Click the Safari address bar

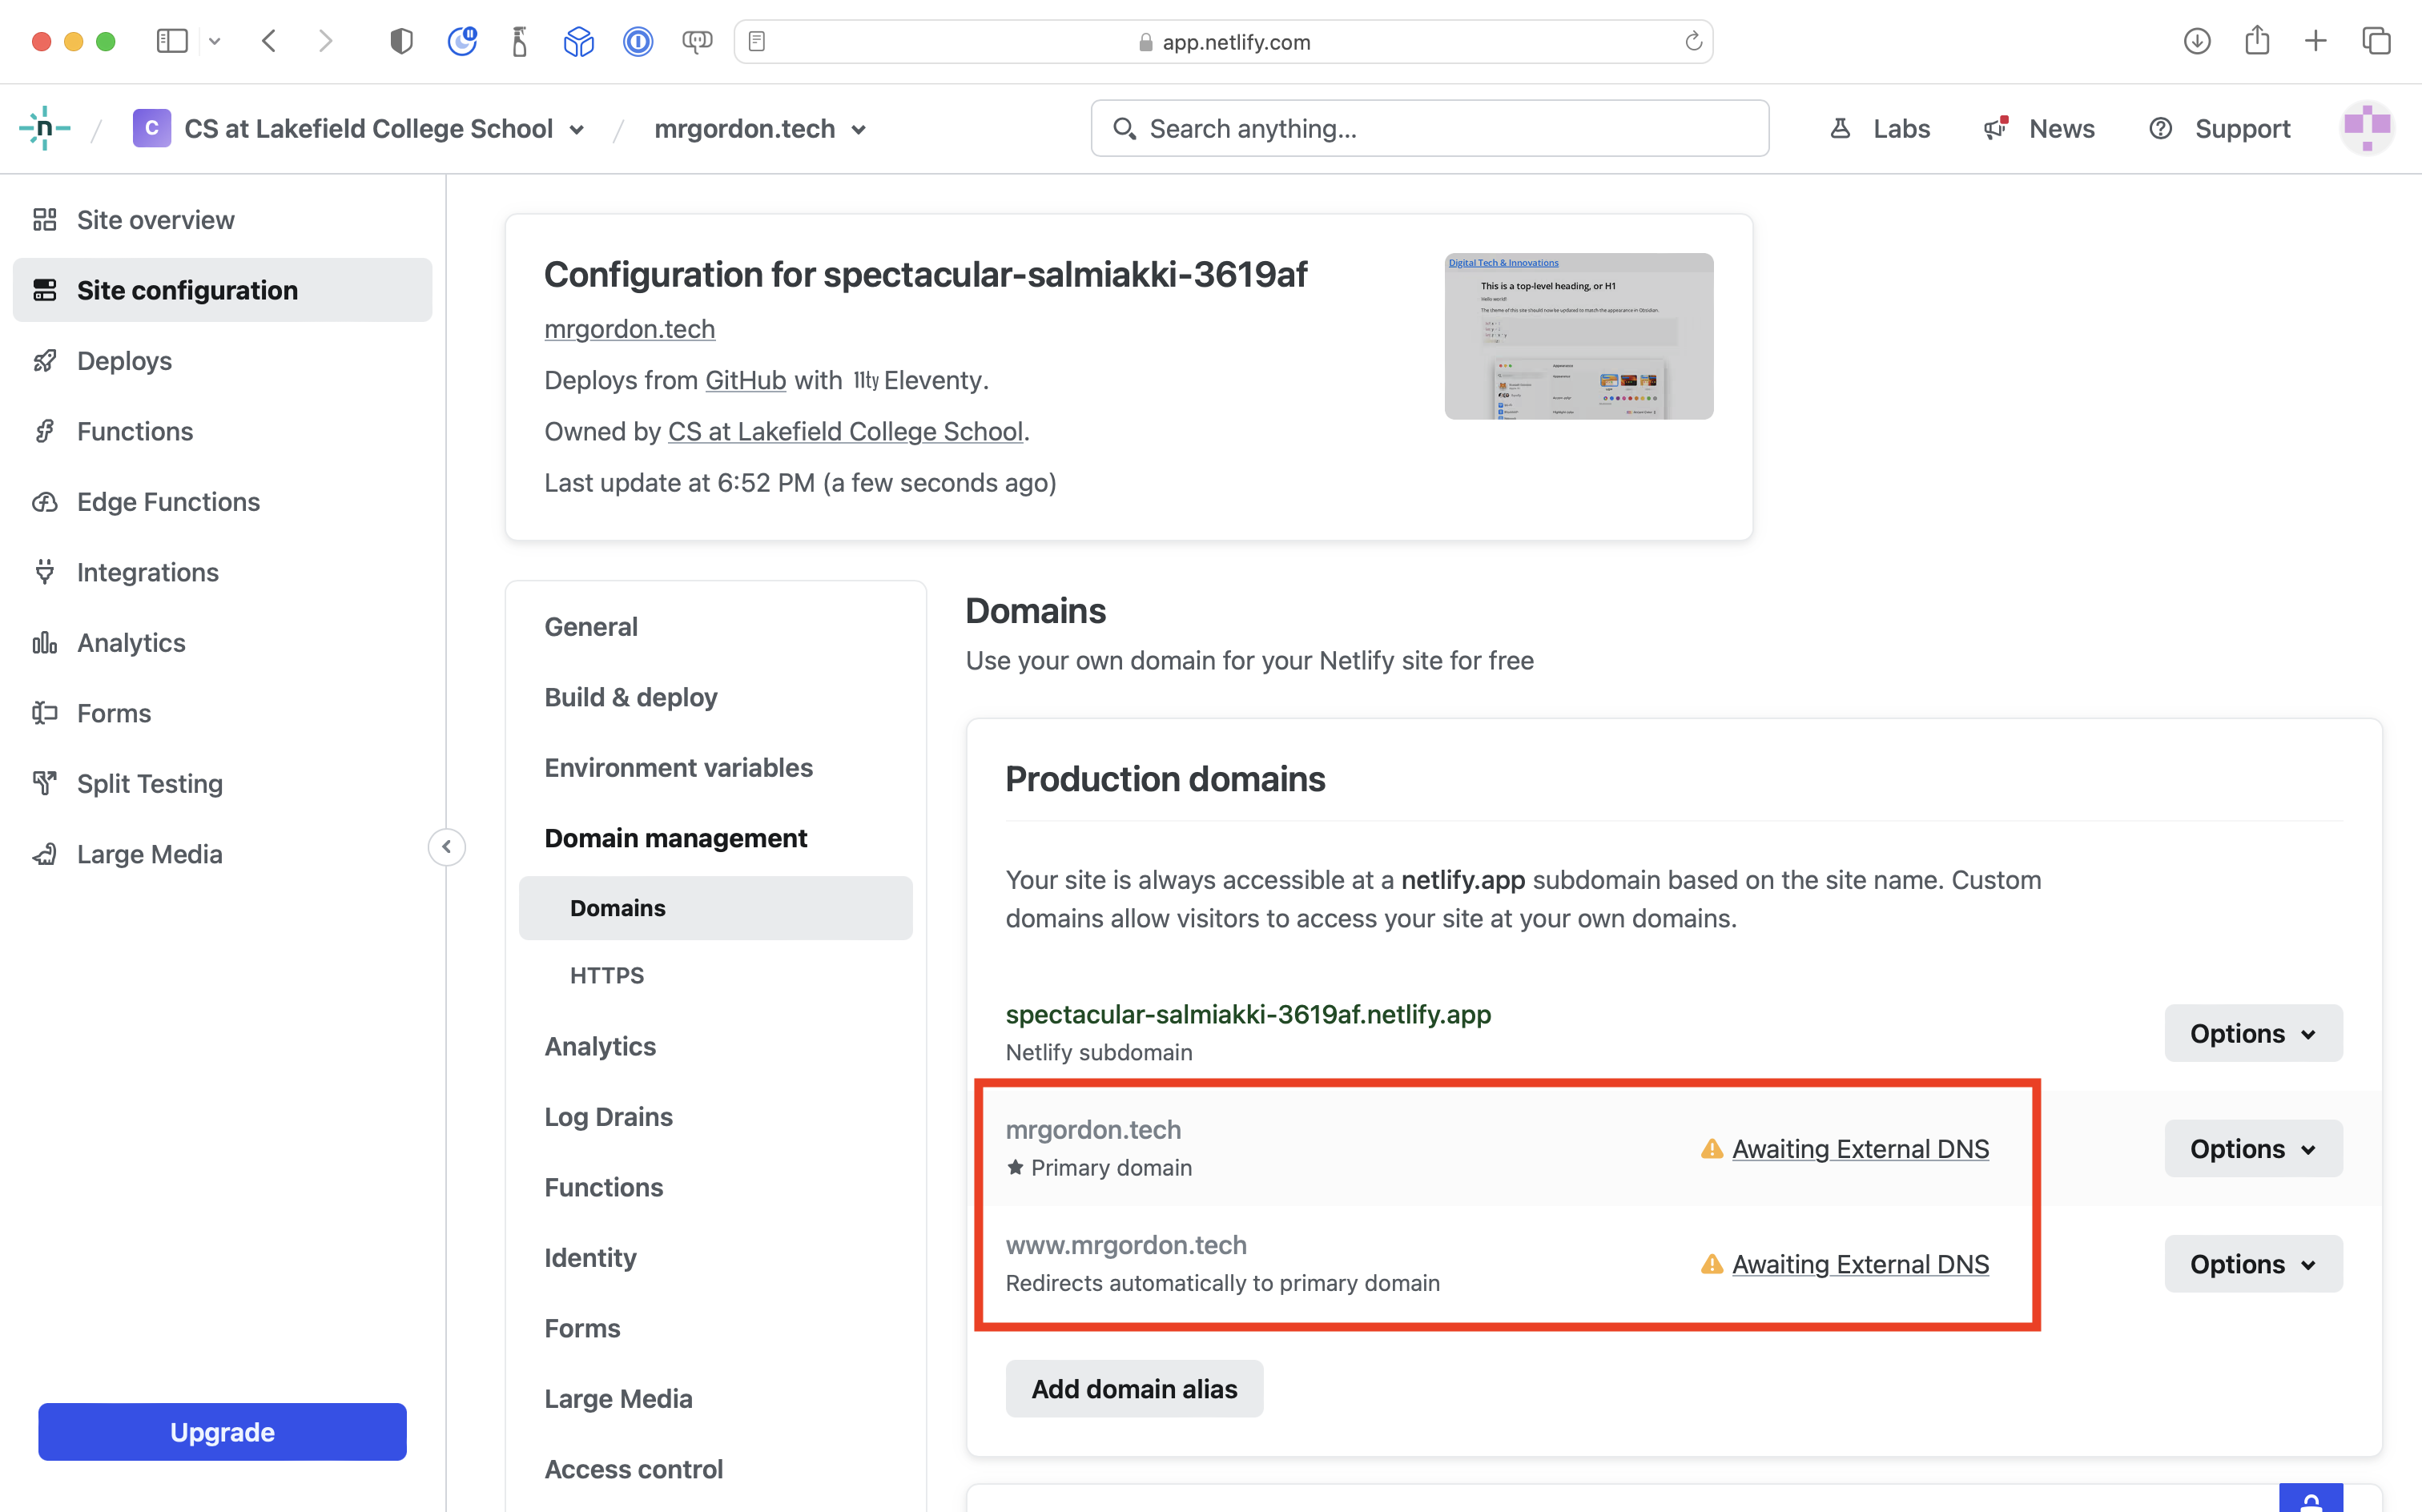1223,41
